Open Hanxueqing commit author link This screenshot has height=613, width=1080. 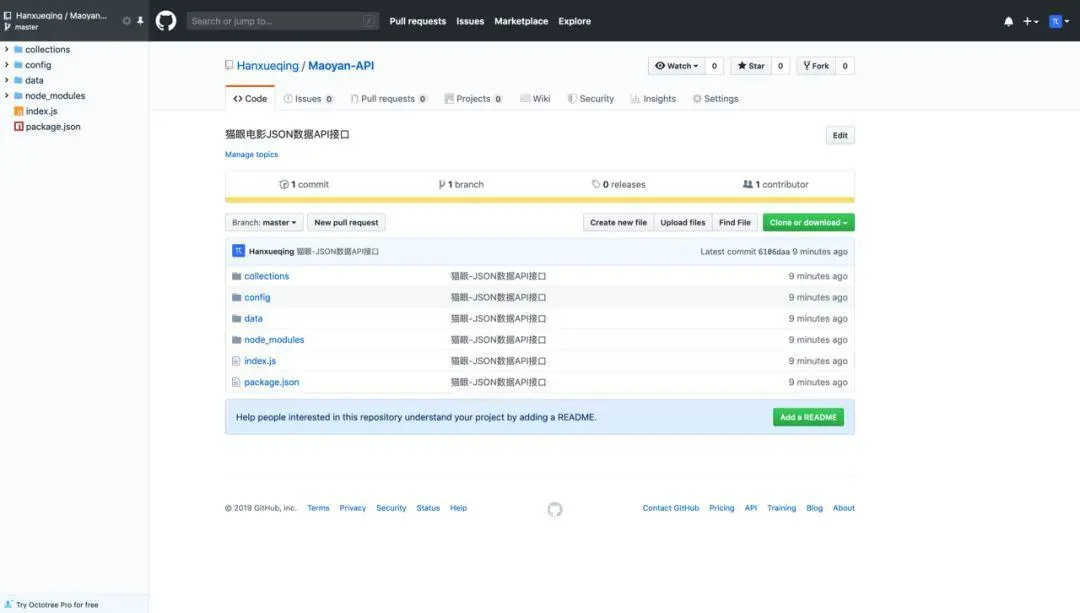point(271,251)
